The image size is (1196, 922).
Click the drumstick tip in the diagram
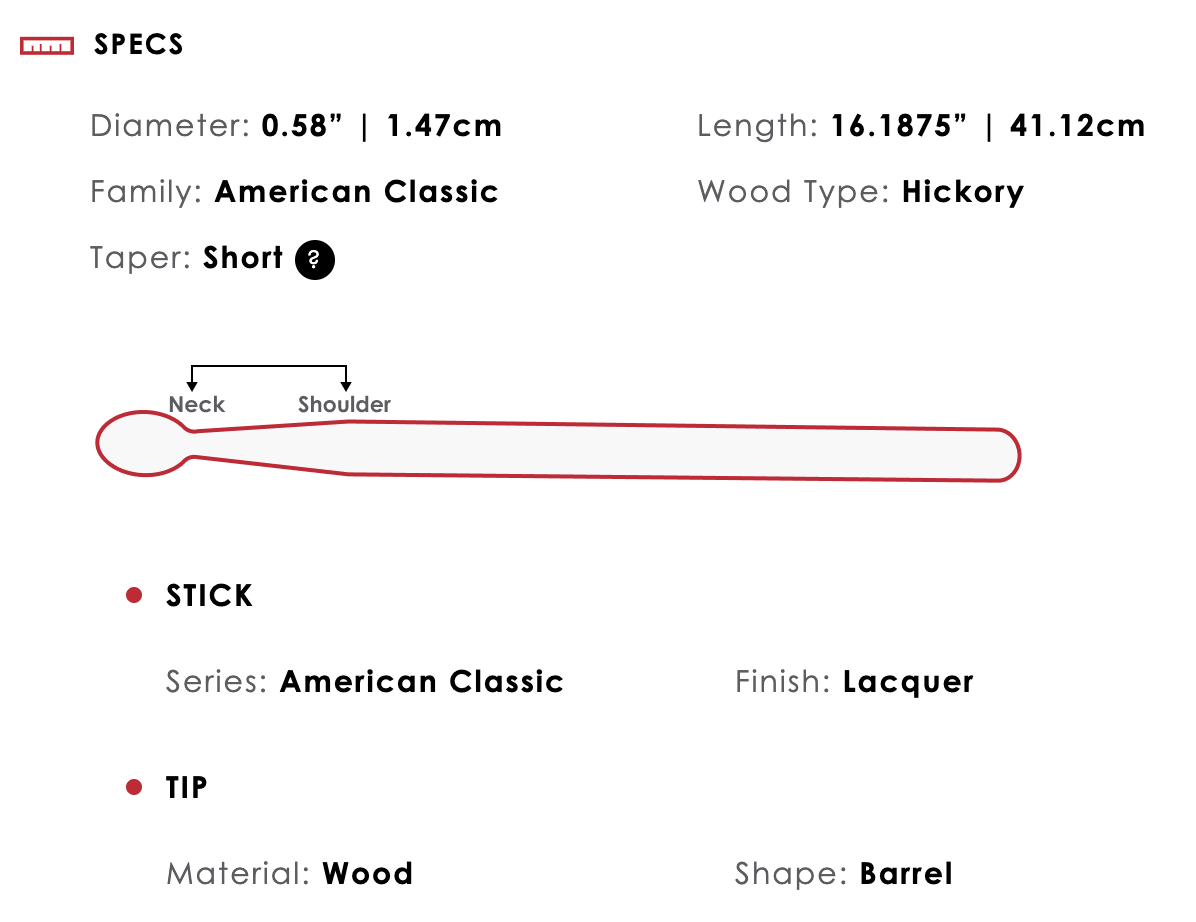(x=144, y=444)
